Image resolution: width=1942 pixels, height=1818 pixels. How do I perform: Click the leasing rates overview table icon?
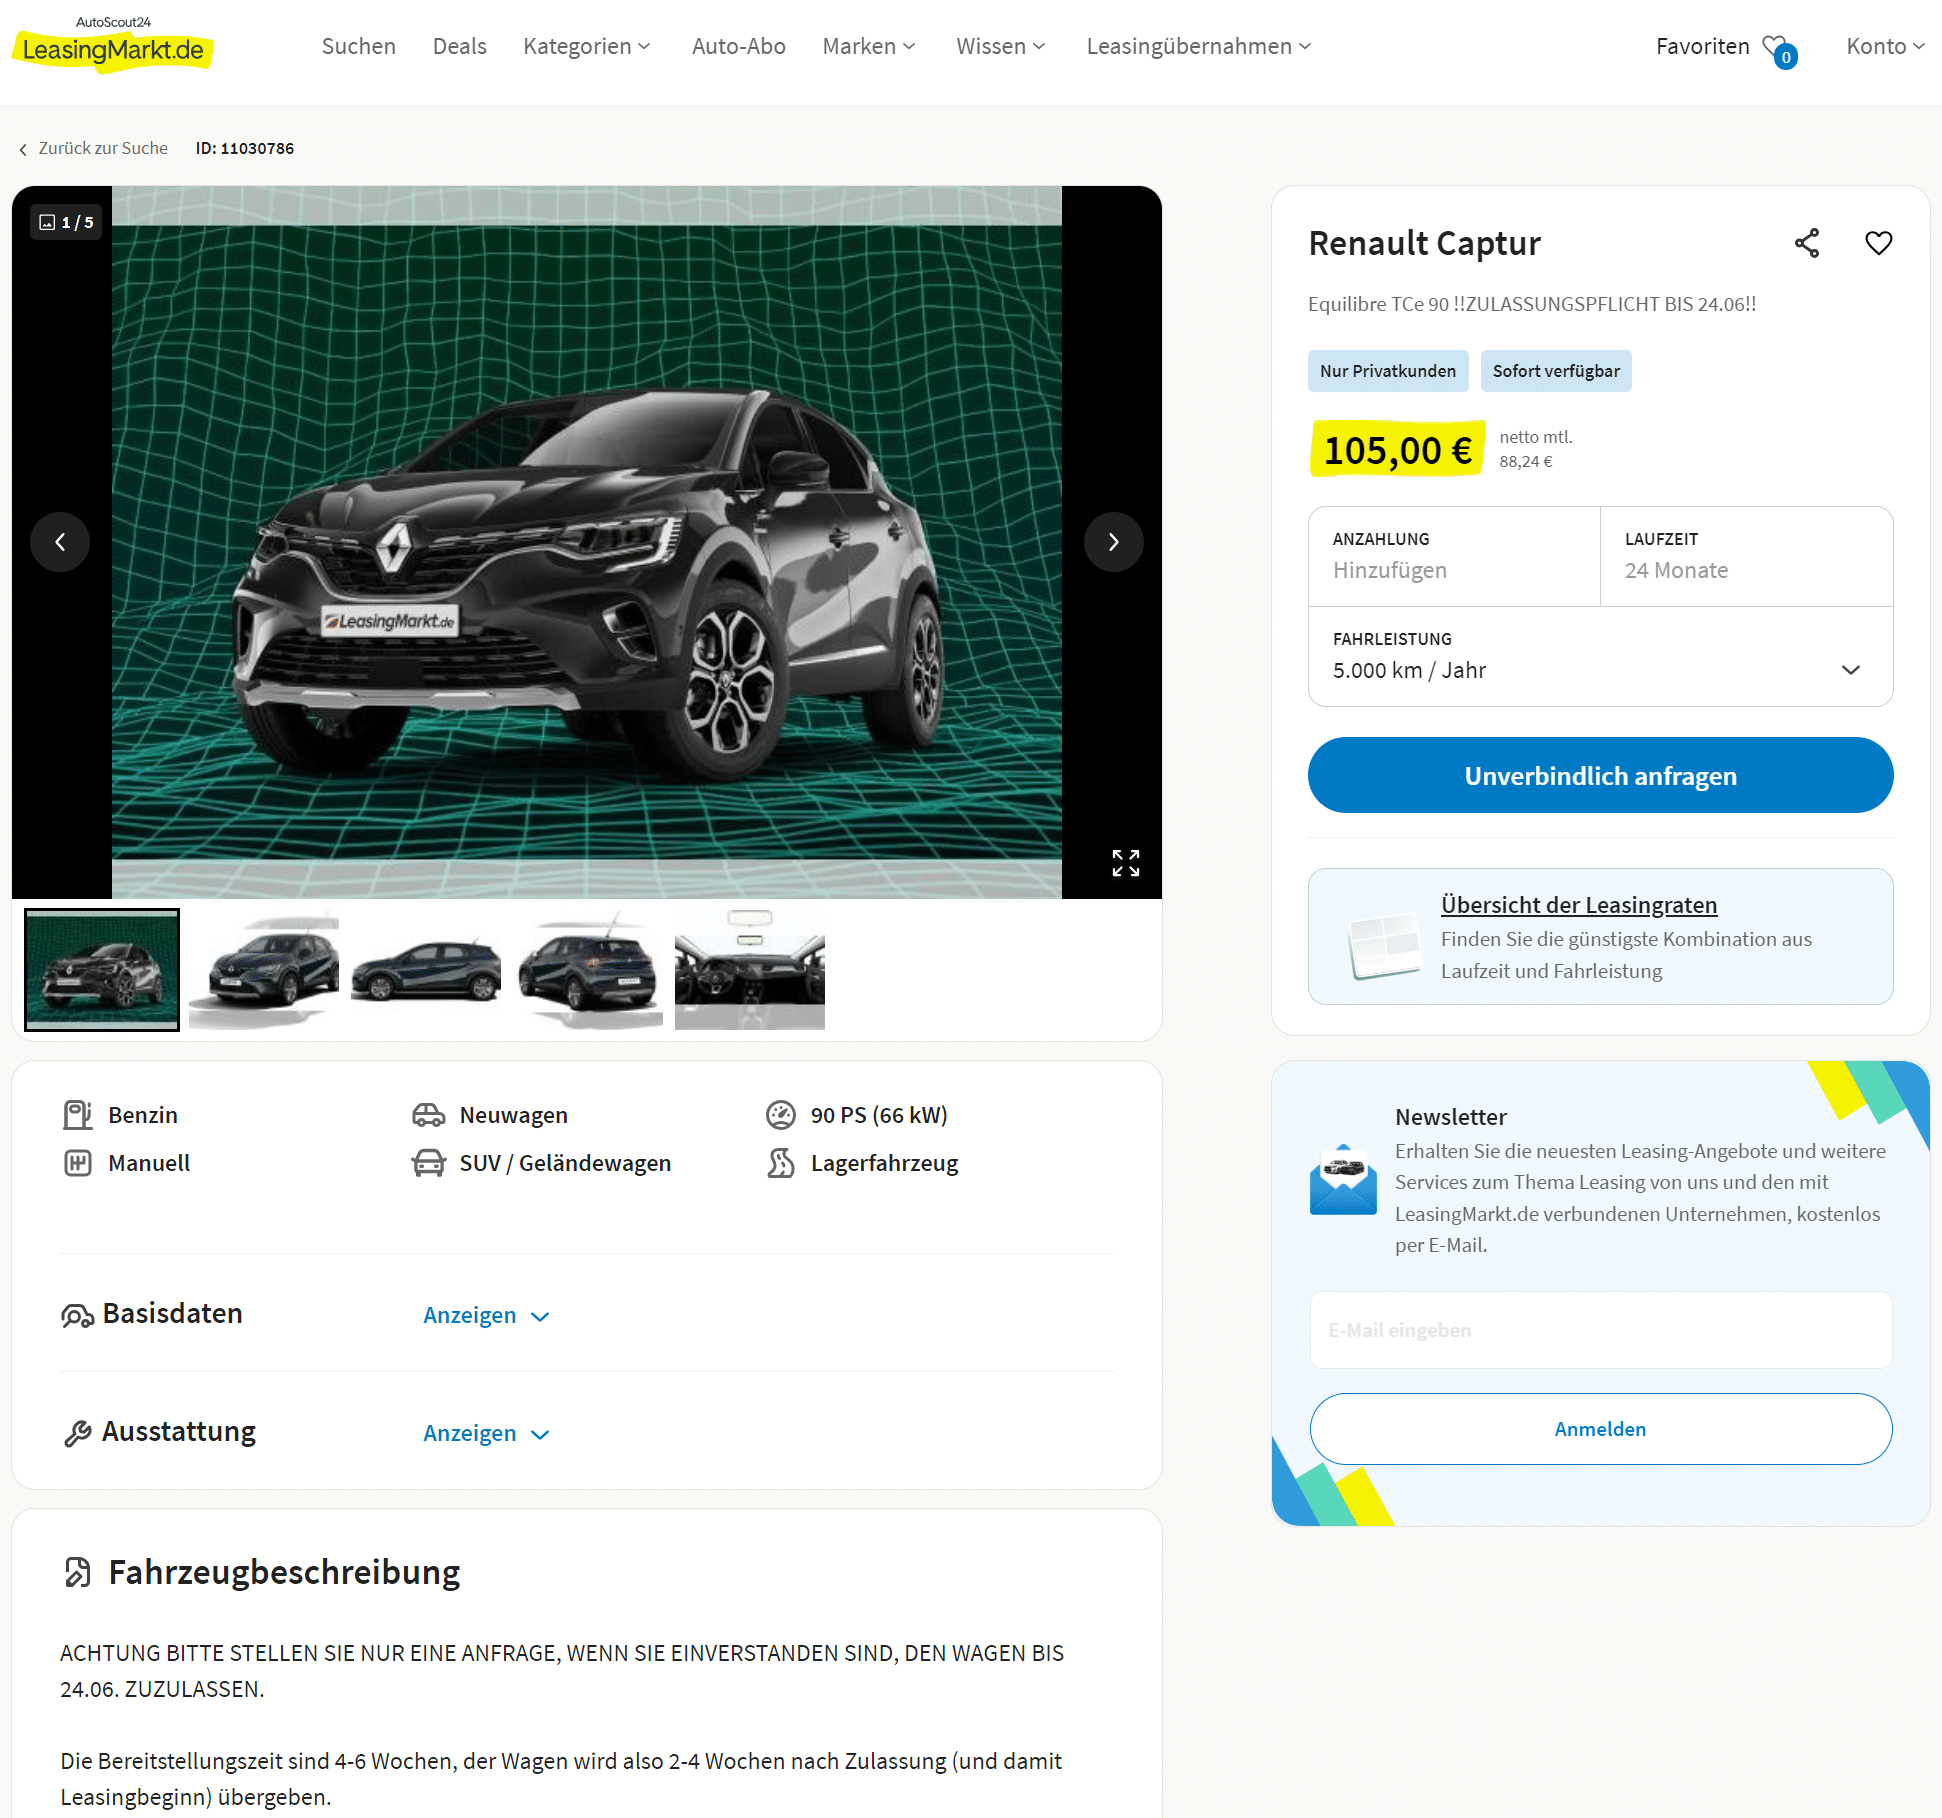(1384, 946)
